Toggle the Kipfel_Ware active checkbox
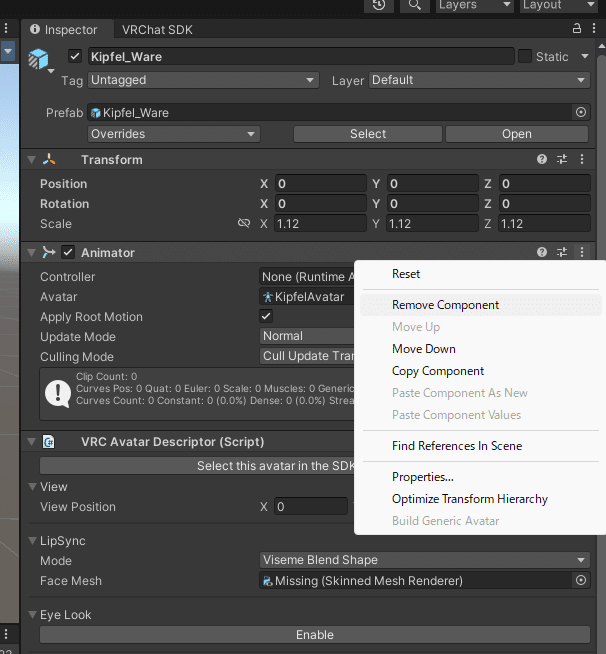This screenshot has height=654, width=606. (x=74, y=57)
